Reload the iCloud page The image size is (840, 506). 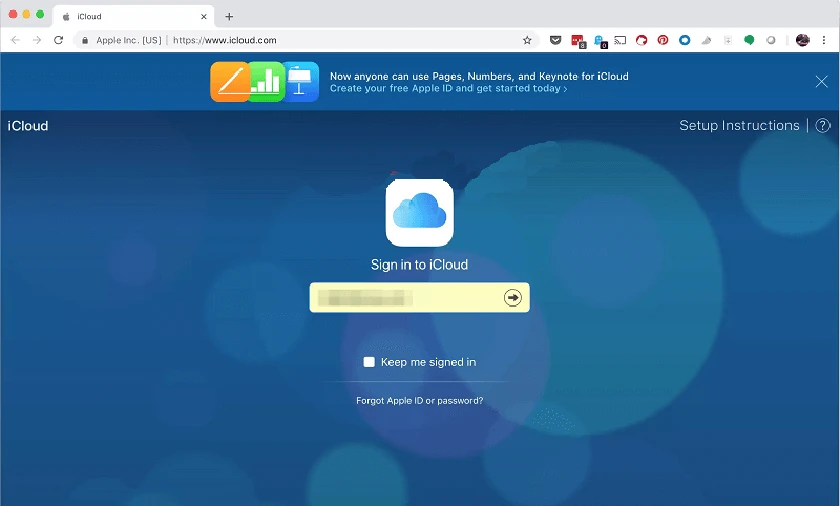[58, 40]
